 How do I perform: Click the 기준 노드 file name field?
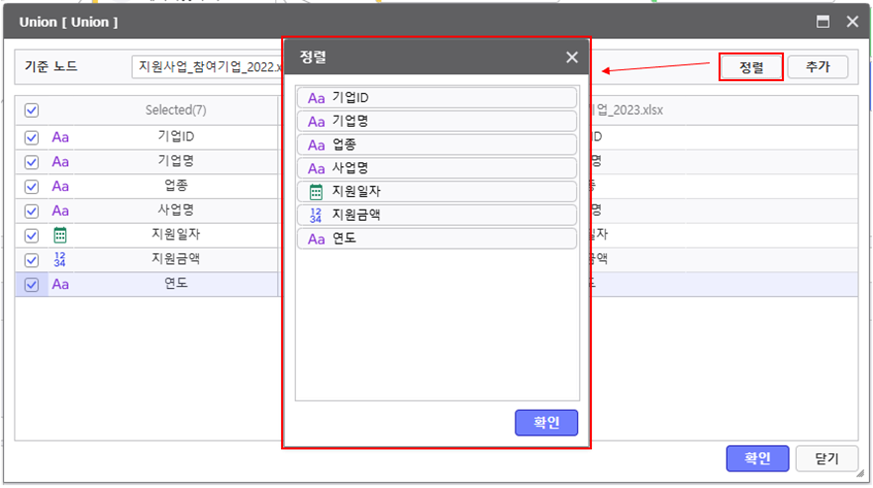207,67
